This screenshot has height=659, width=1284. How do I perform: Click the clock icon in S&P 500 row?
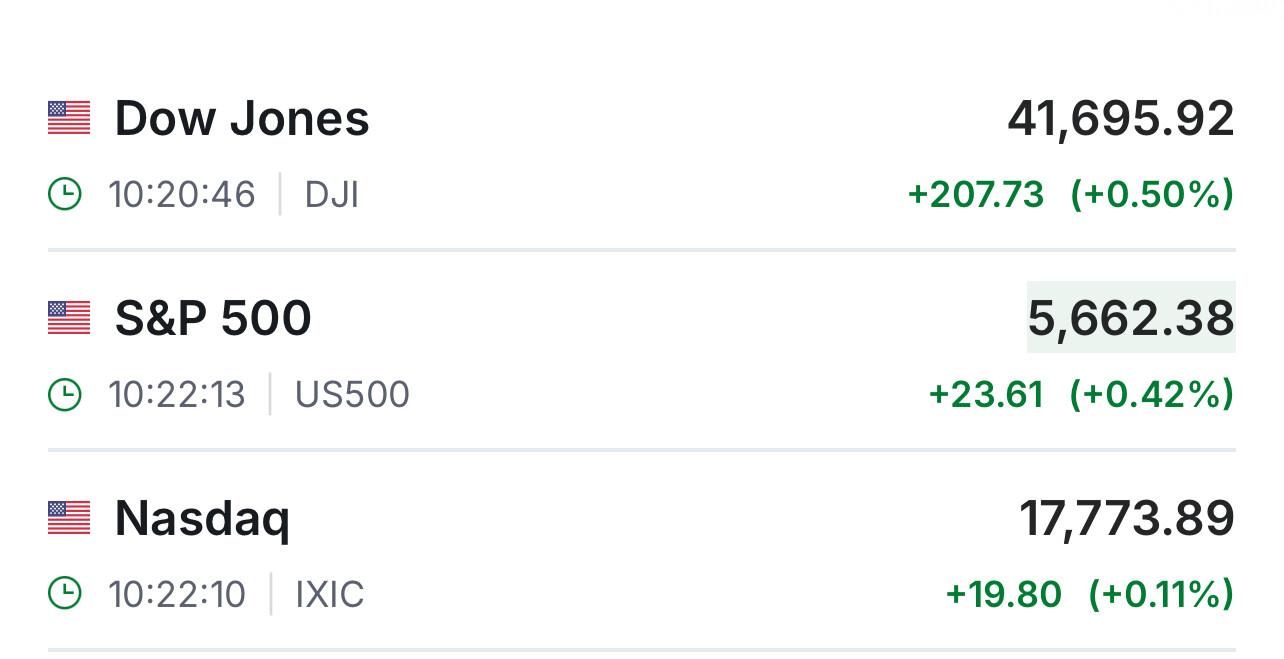click(65, 394)
